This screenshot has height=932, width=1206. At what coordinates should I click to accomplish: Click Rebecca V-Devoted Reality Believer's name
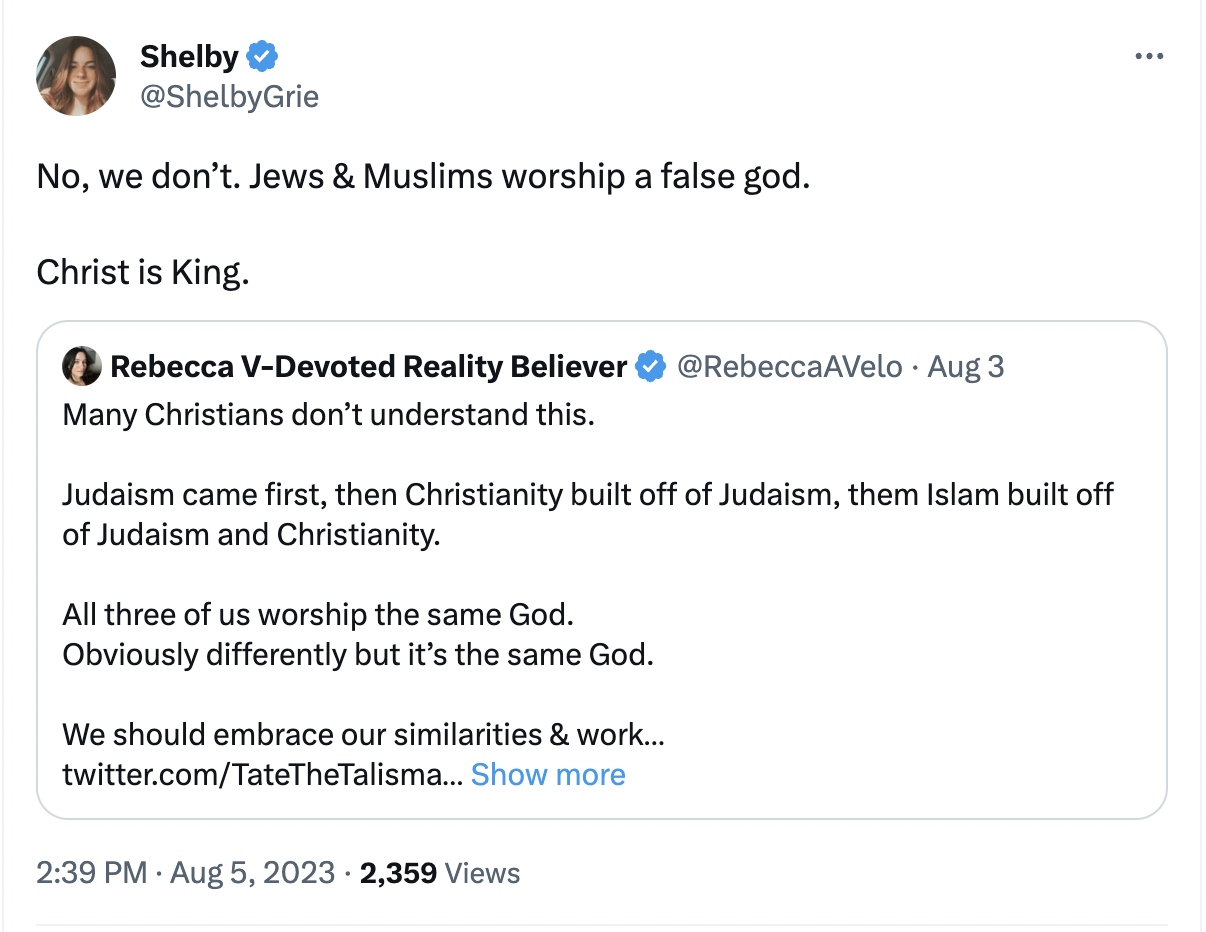(368, 366)
